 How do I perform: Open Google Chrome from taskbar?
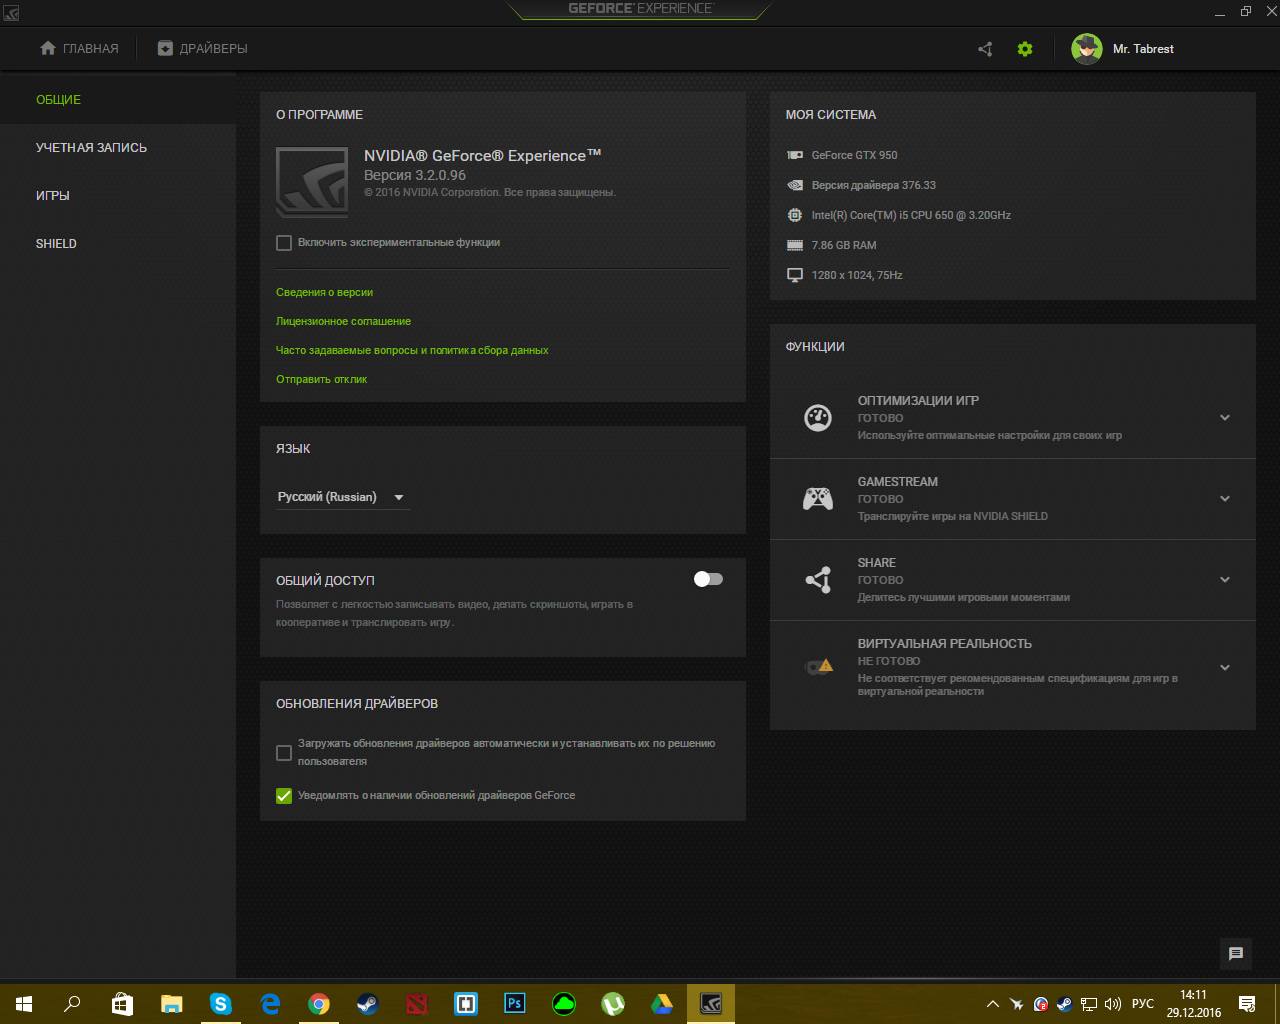tap(319, 1004)
